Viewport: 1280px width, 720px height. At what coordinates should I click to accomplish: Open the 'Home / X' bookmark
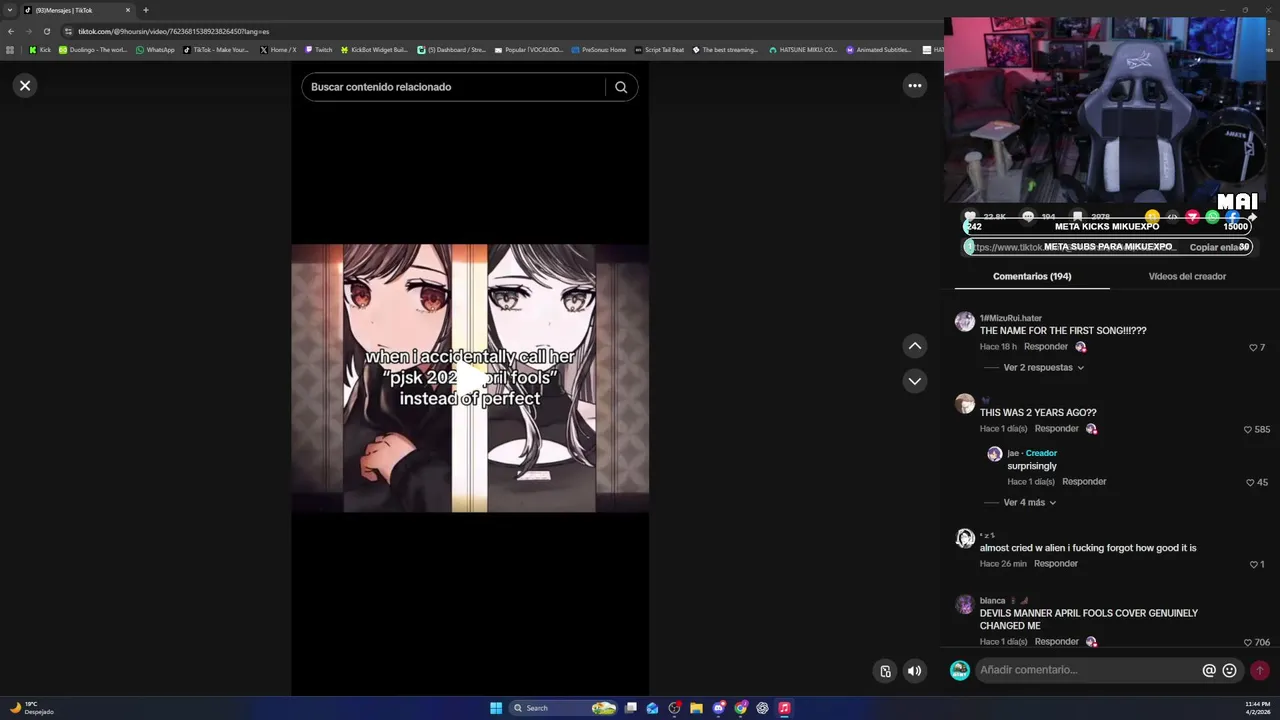coord(277,50)
